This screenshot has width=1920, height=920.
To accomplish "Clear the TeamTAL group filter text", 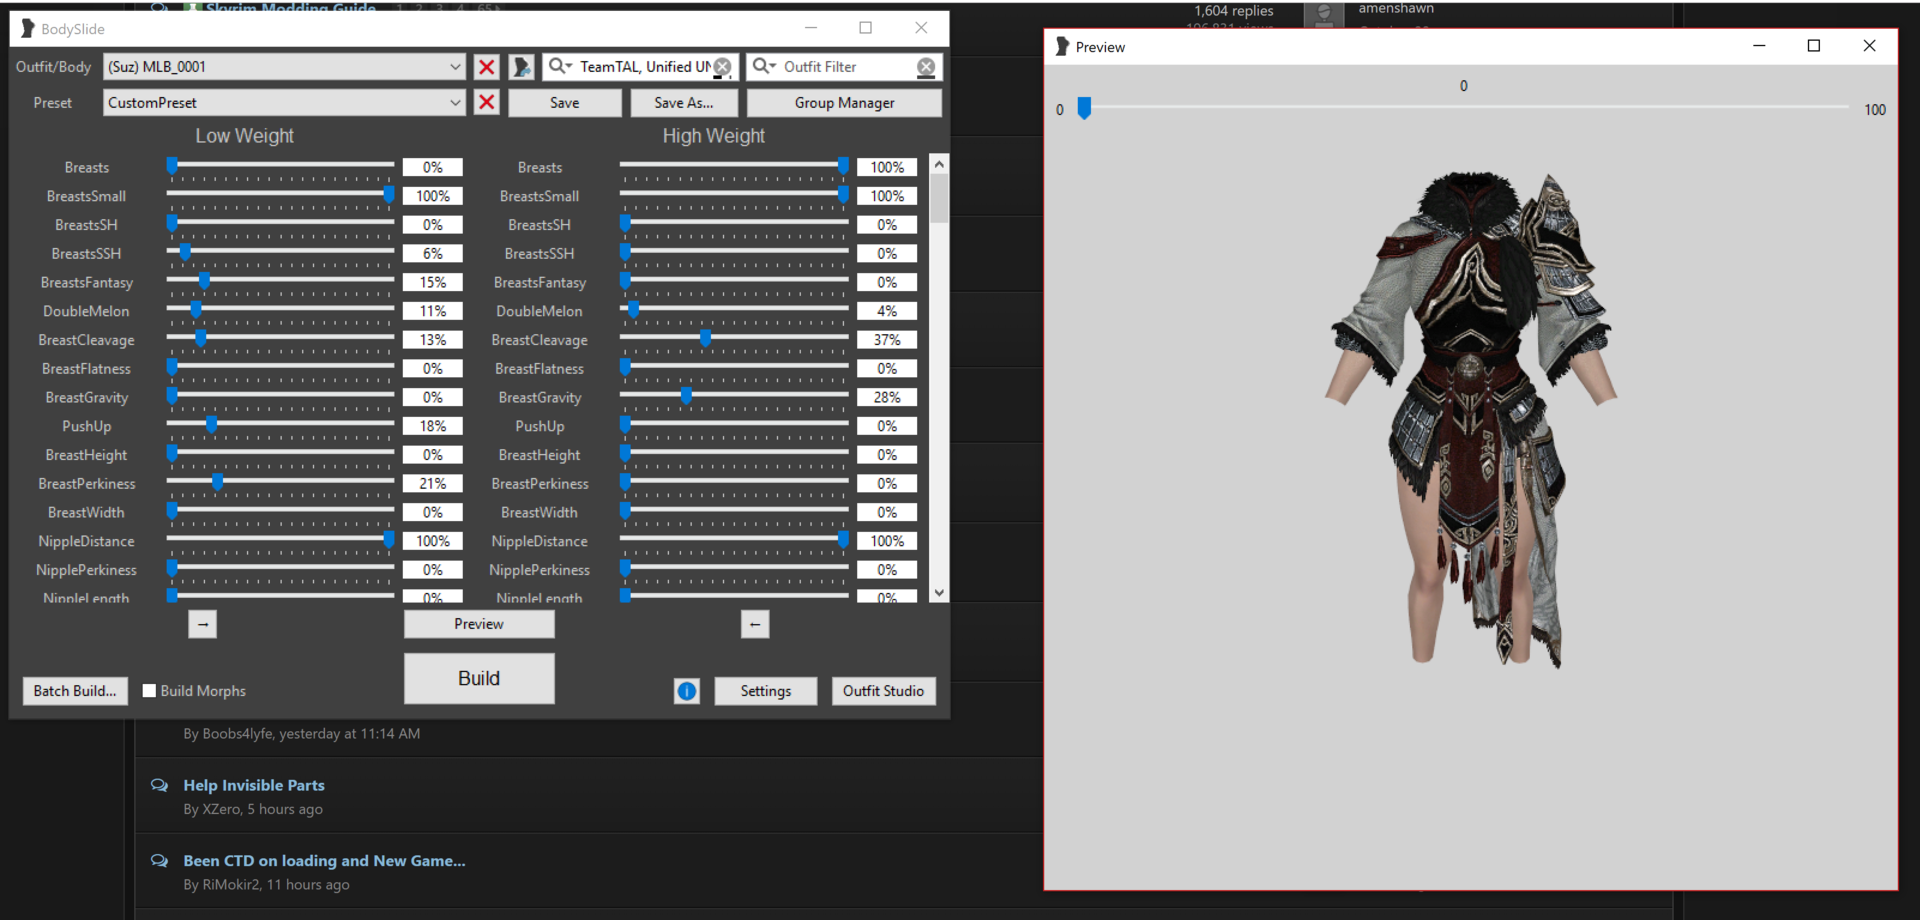I will click(x=722, y=67).
